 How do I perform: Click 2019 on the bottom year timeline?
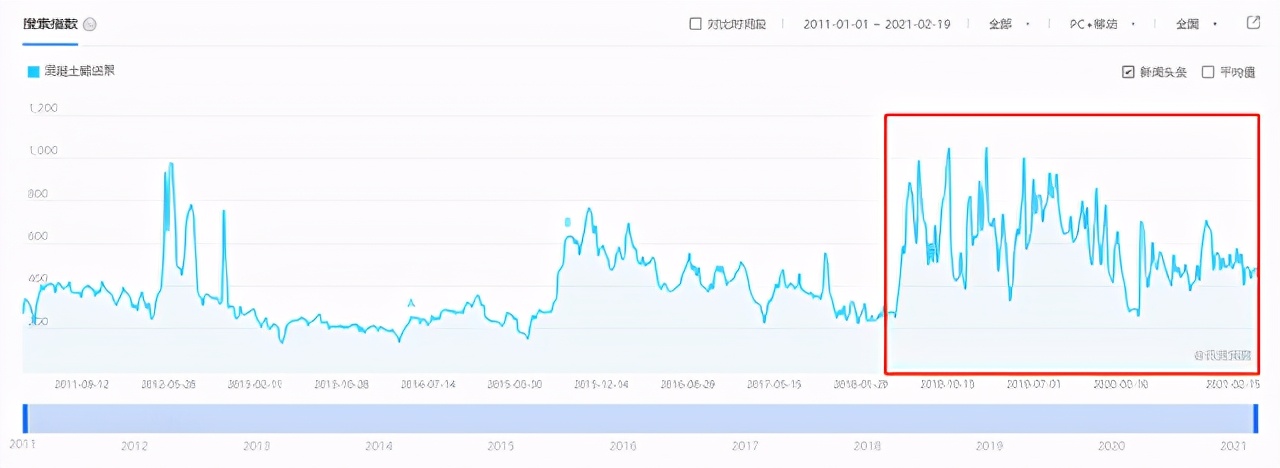[x=989, y=446]
